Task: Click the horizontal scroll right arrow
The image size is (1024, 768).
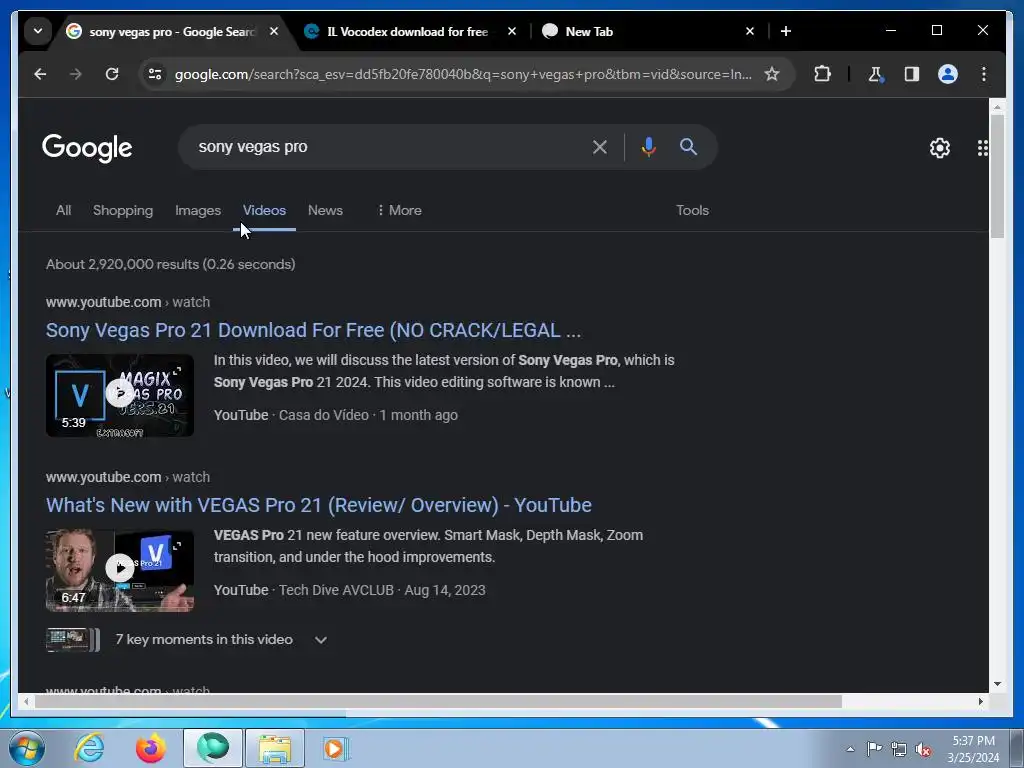Action: click(x=981, y=701)
